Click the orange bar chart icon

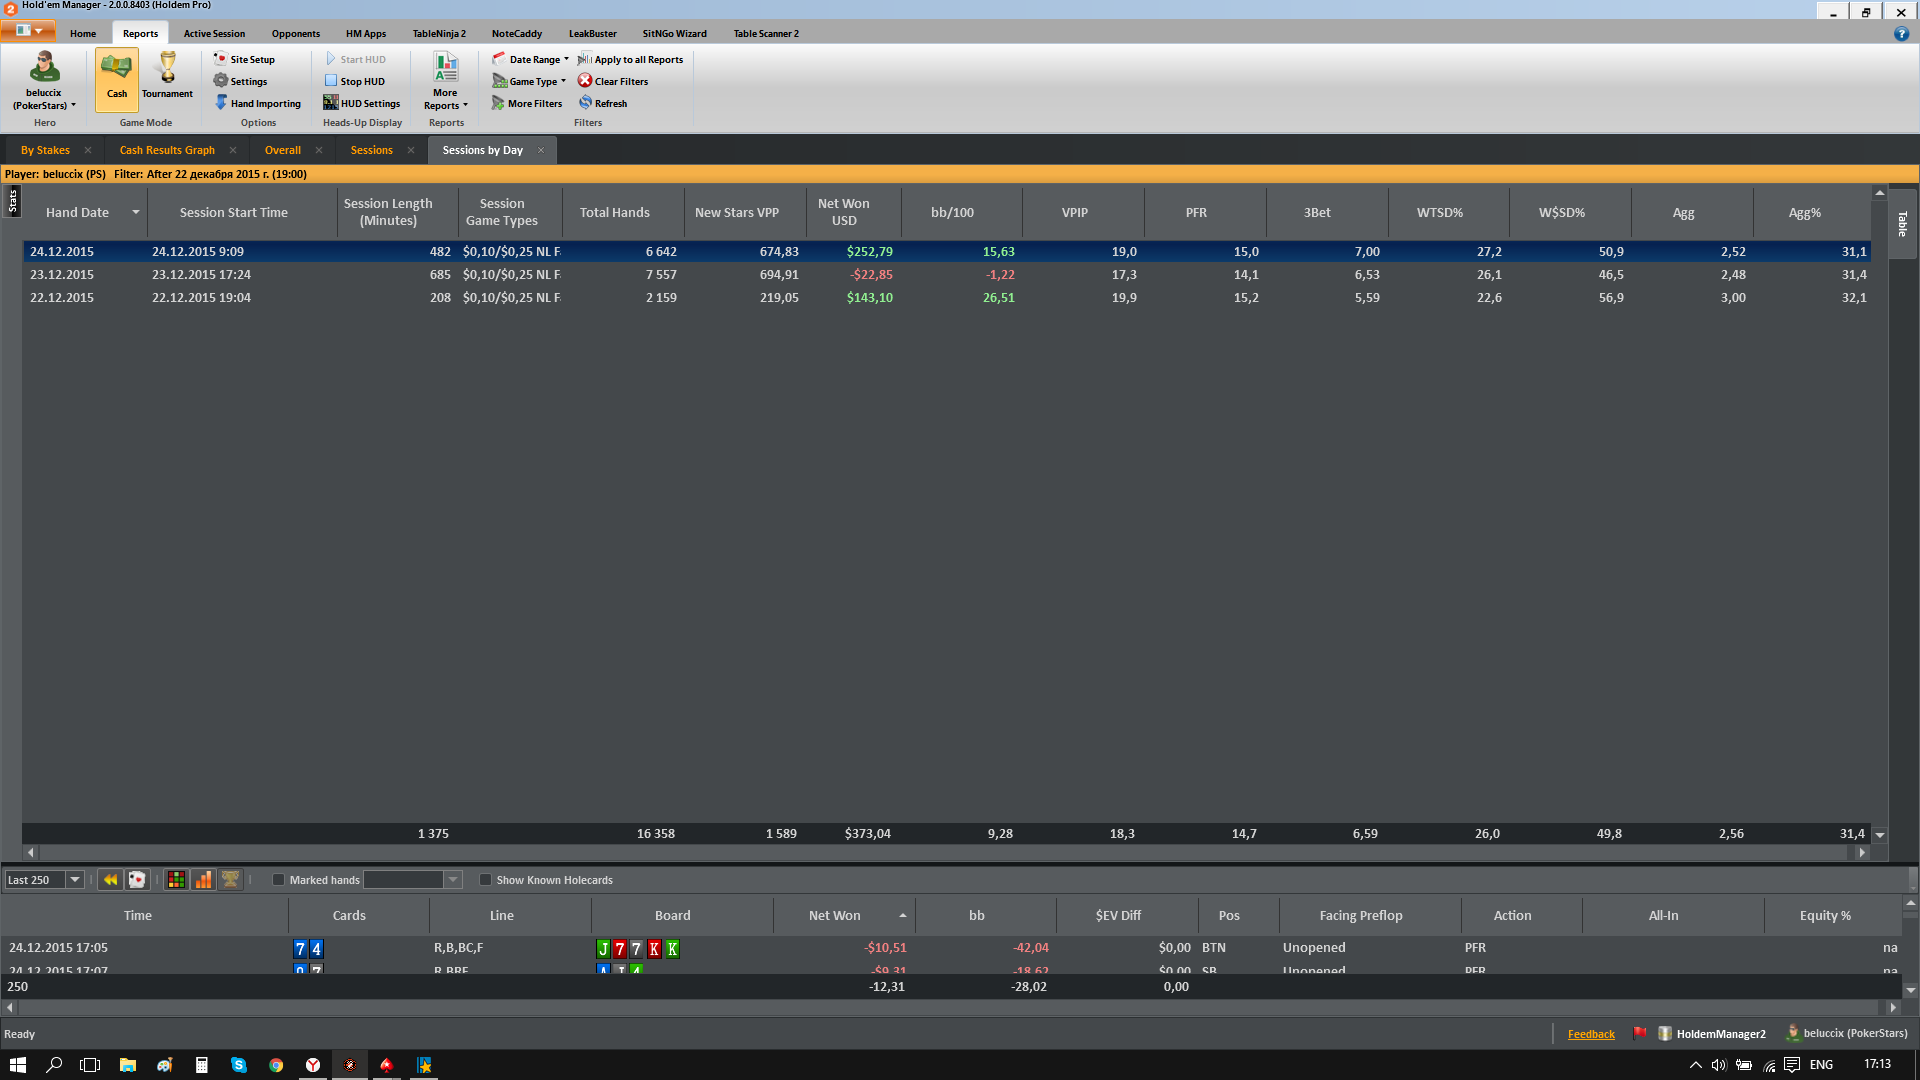(x=203, y=880)
